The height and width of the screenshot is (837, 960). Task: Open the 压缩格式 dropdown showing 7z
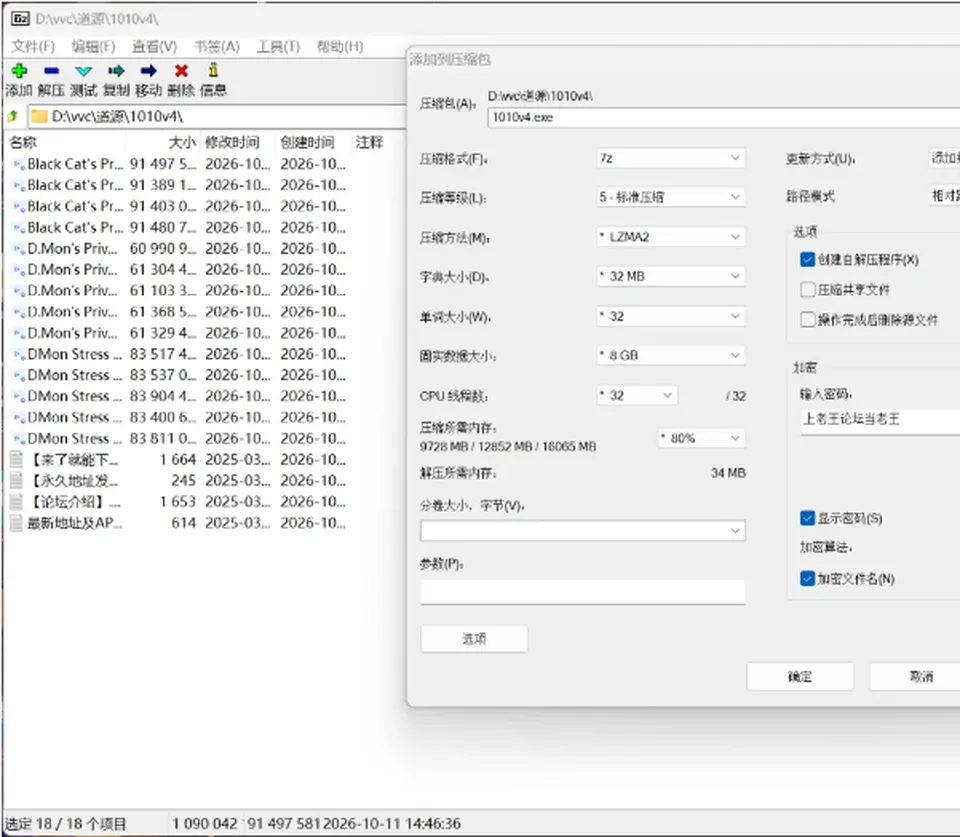(x=670, y=158)
